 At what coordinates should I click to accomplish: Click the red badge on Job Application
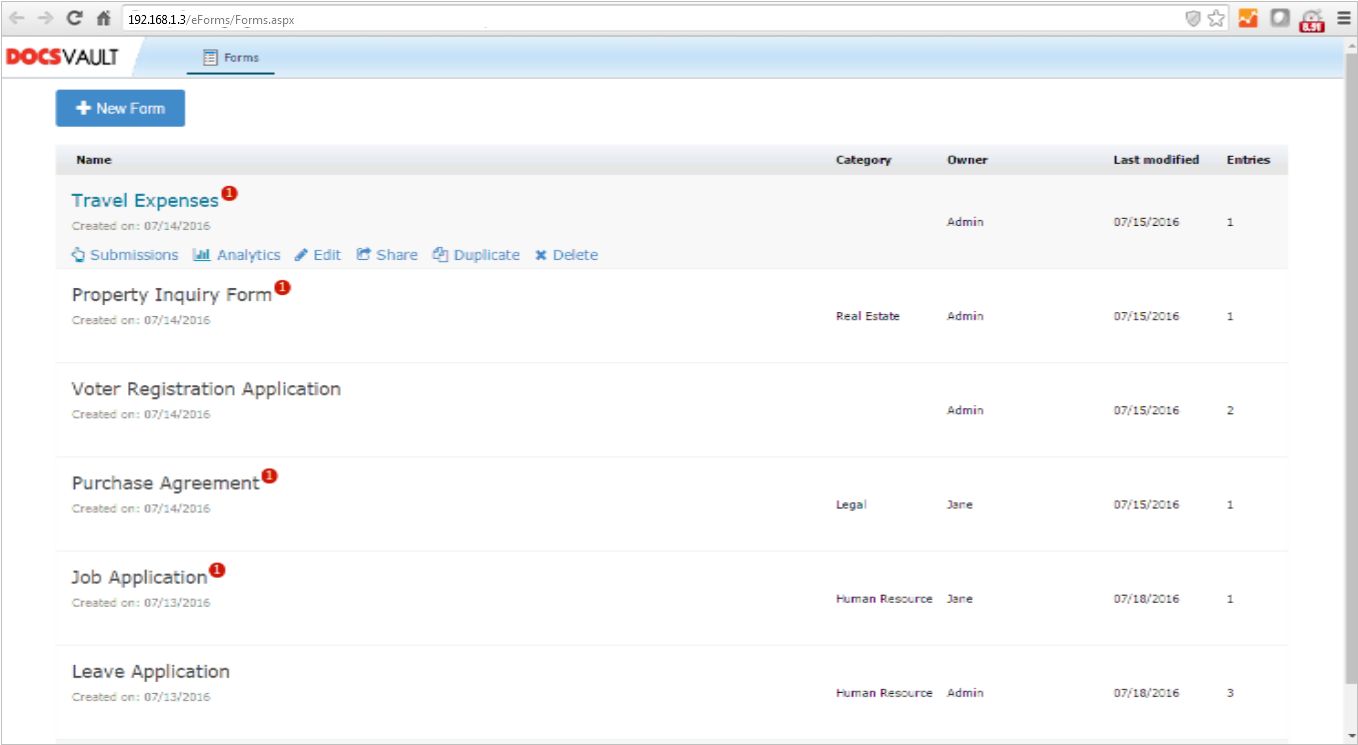pos(217,570)
